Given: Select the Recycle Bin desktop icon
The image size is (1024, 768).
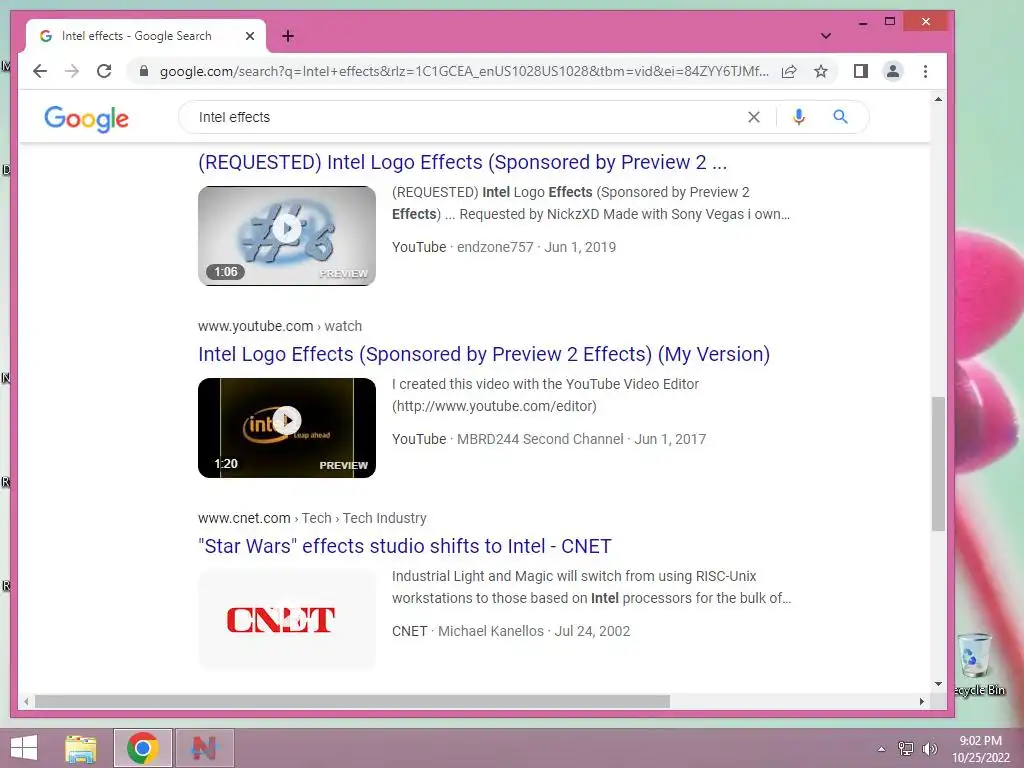Looking at the screenshot, I should [x=978, y=664].
